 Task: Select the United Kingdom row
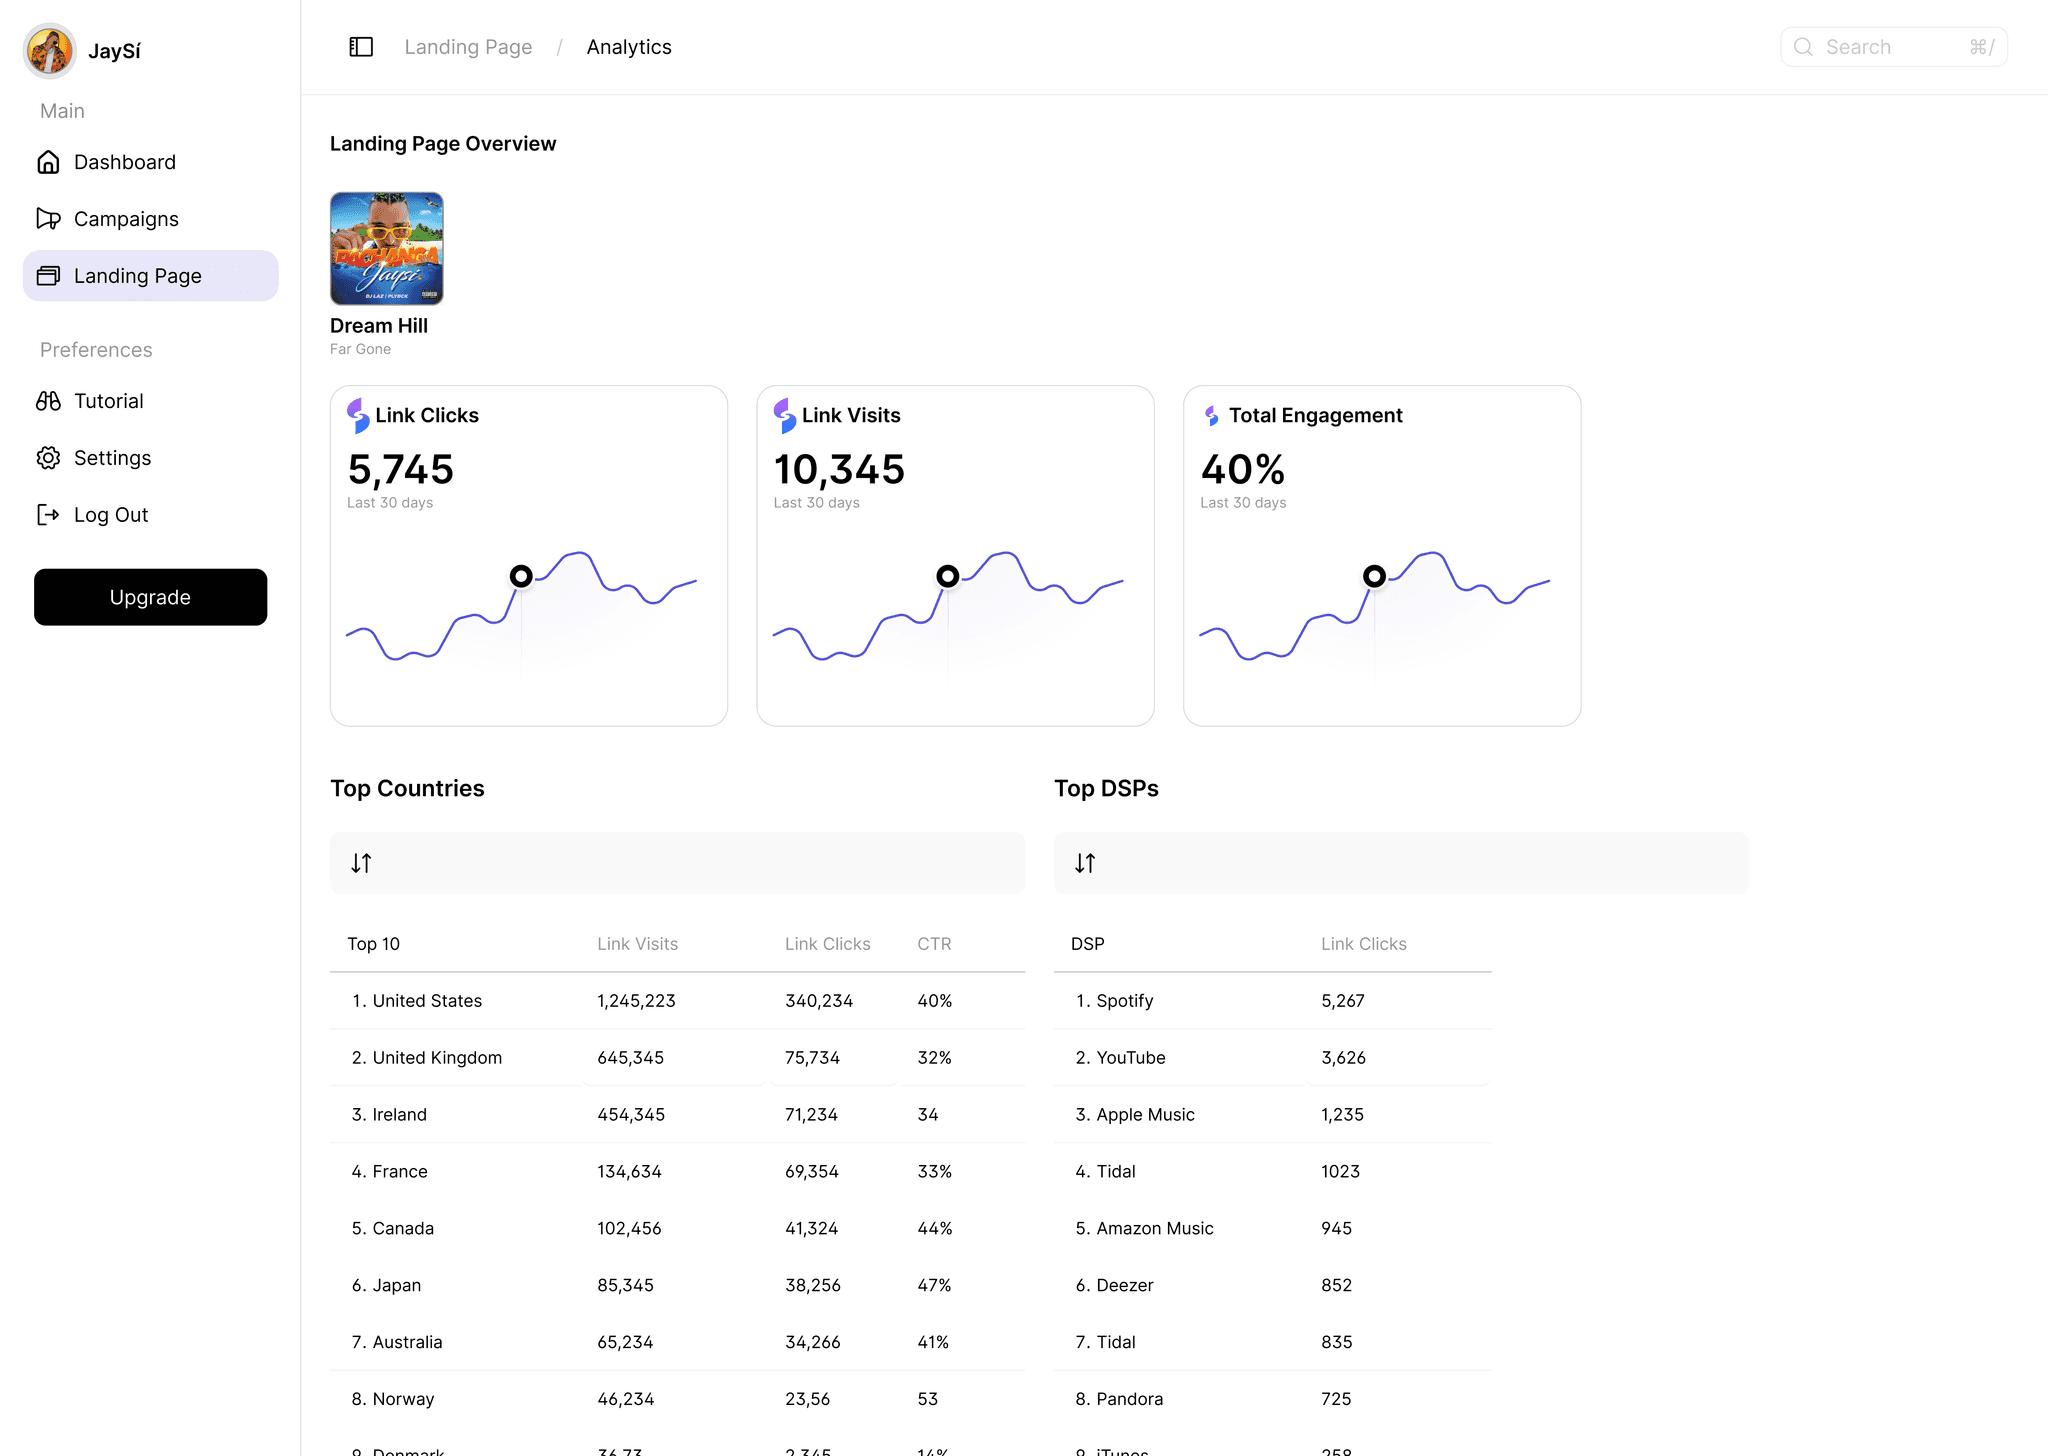(x=678, y=1058)
